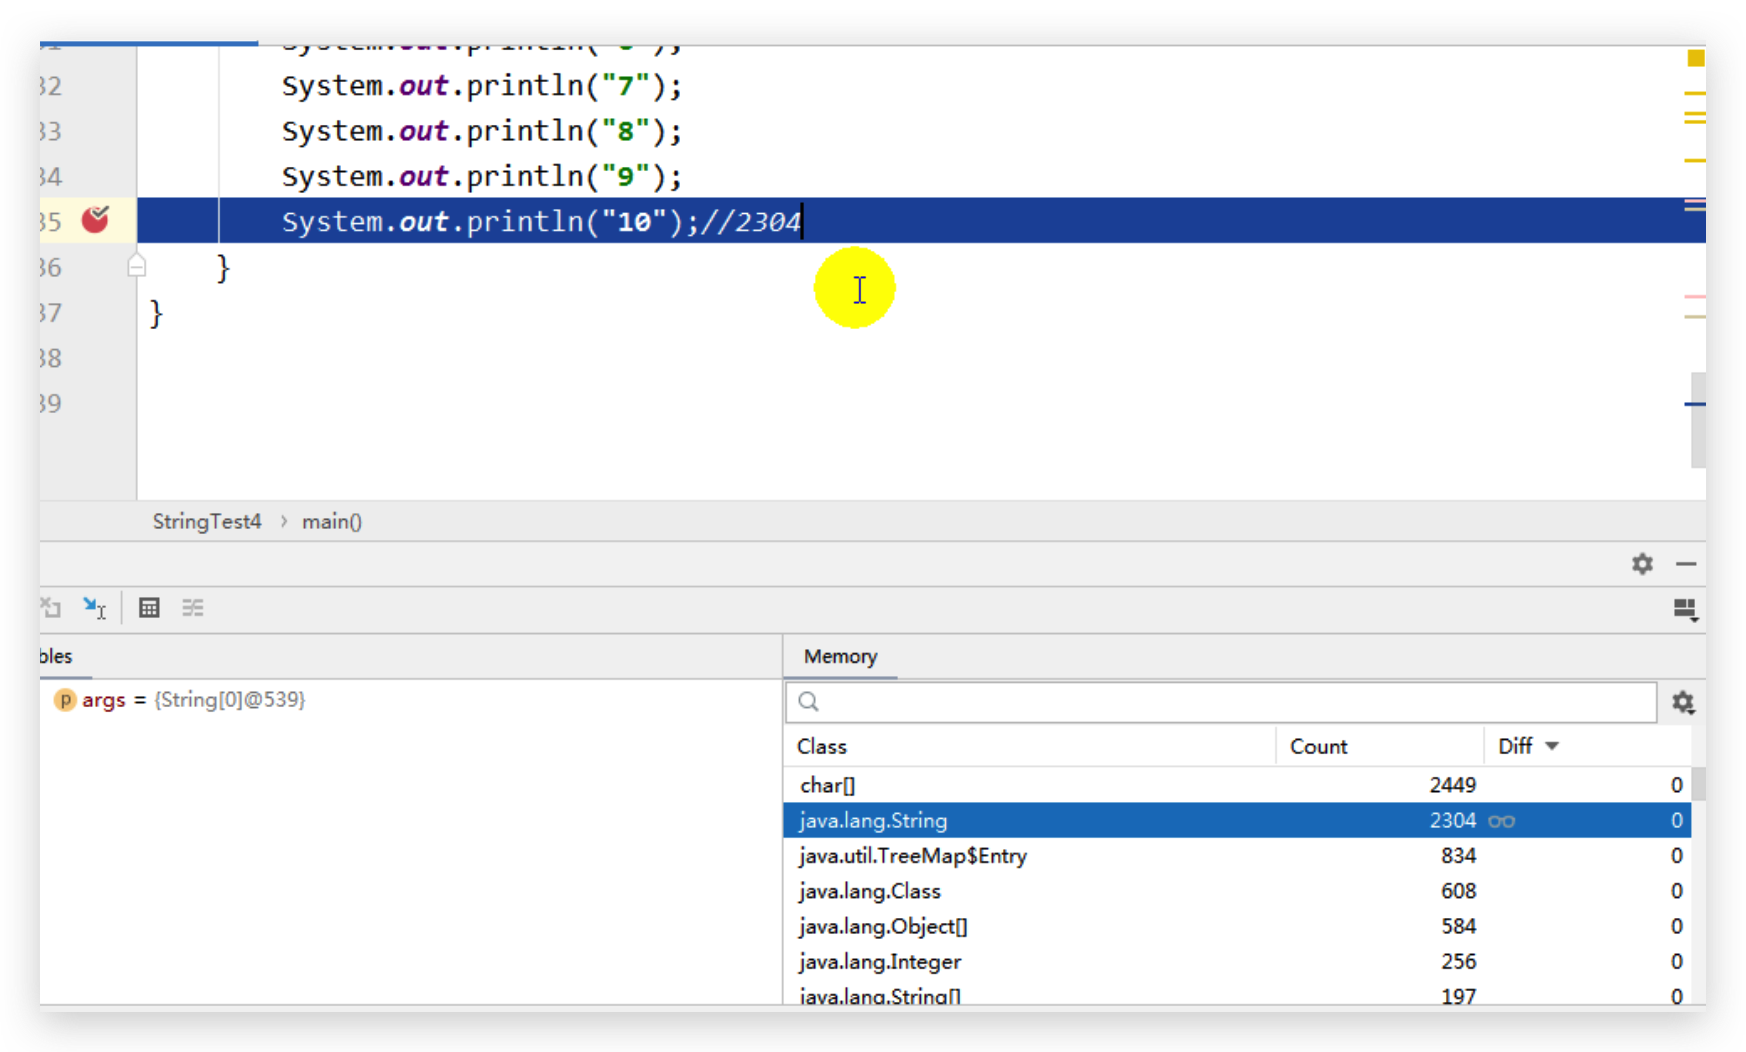Switch to the Memory tab
The width and height of the screenshot is (1746, 1052).
[x=840, y=656]
